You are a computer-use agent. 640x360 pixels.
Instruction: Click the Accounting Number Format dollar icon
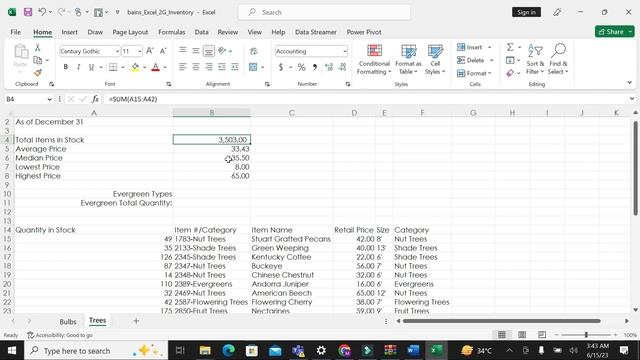coord(281,67)
